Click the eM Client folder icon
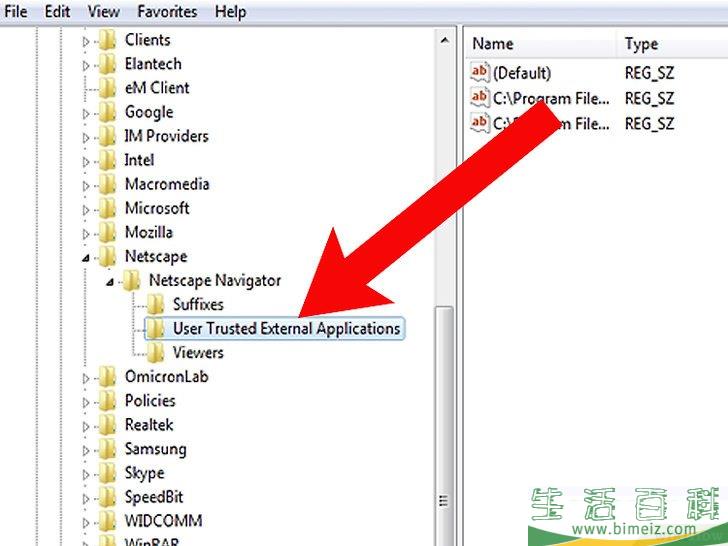This screenshot has width=728, height=546. pyautogui.click(x=107, y=88)
